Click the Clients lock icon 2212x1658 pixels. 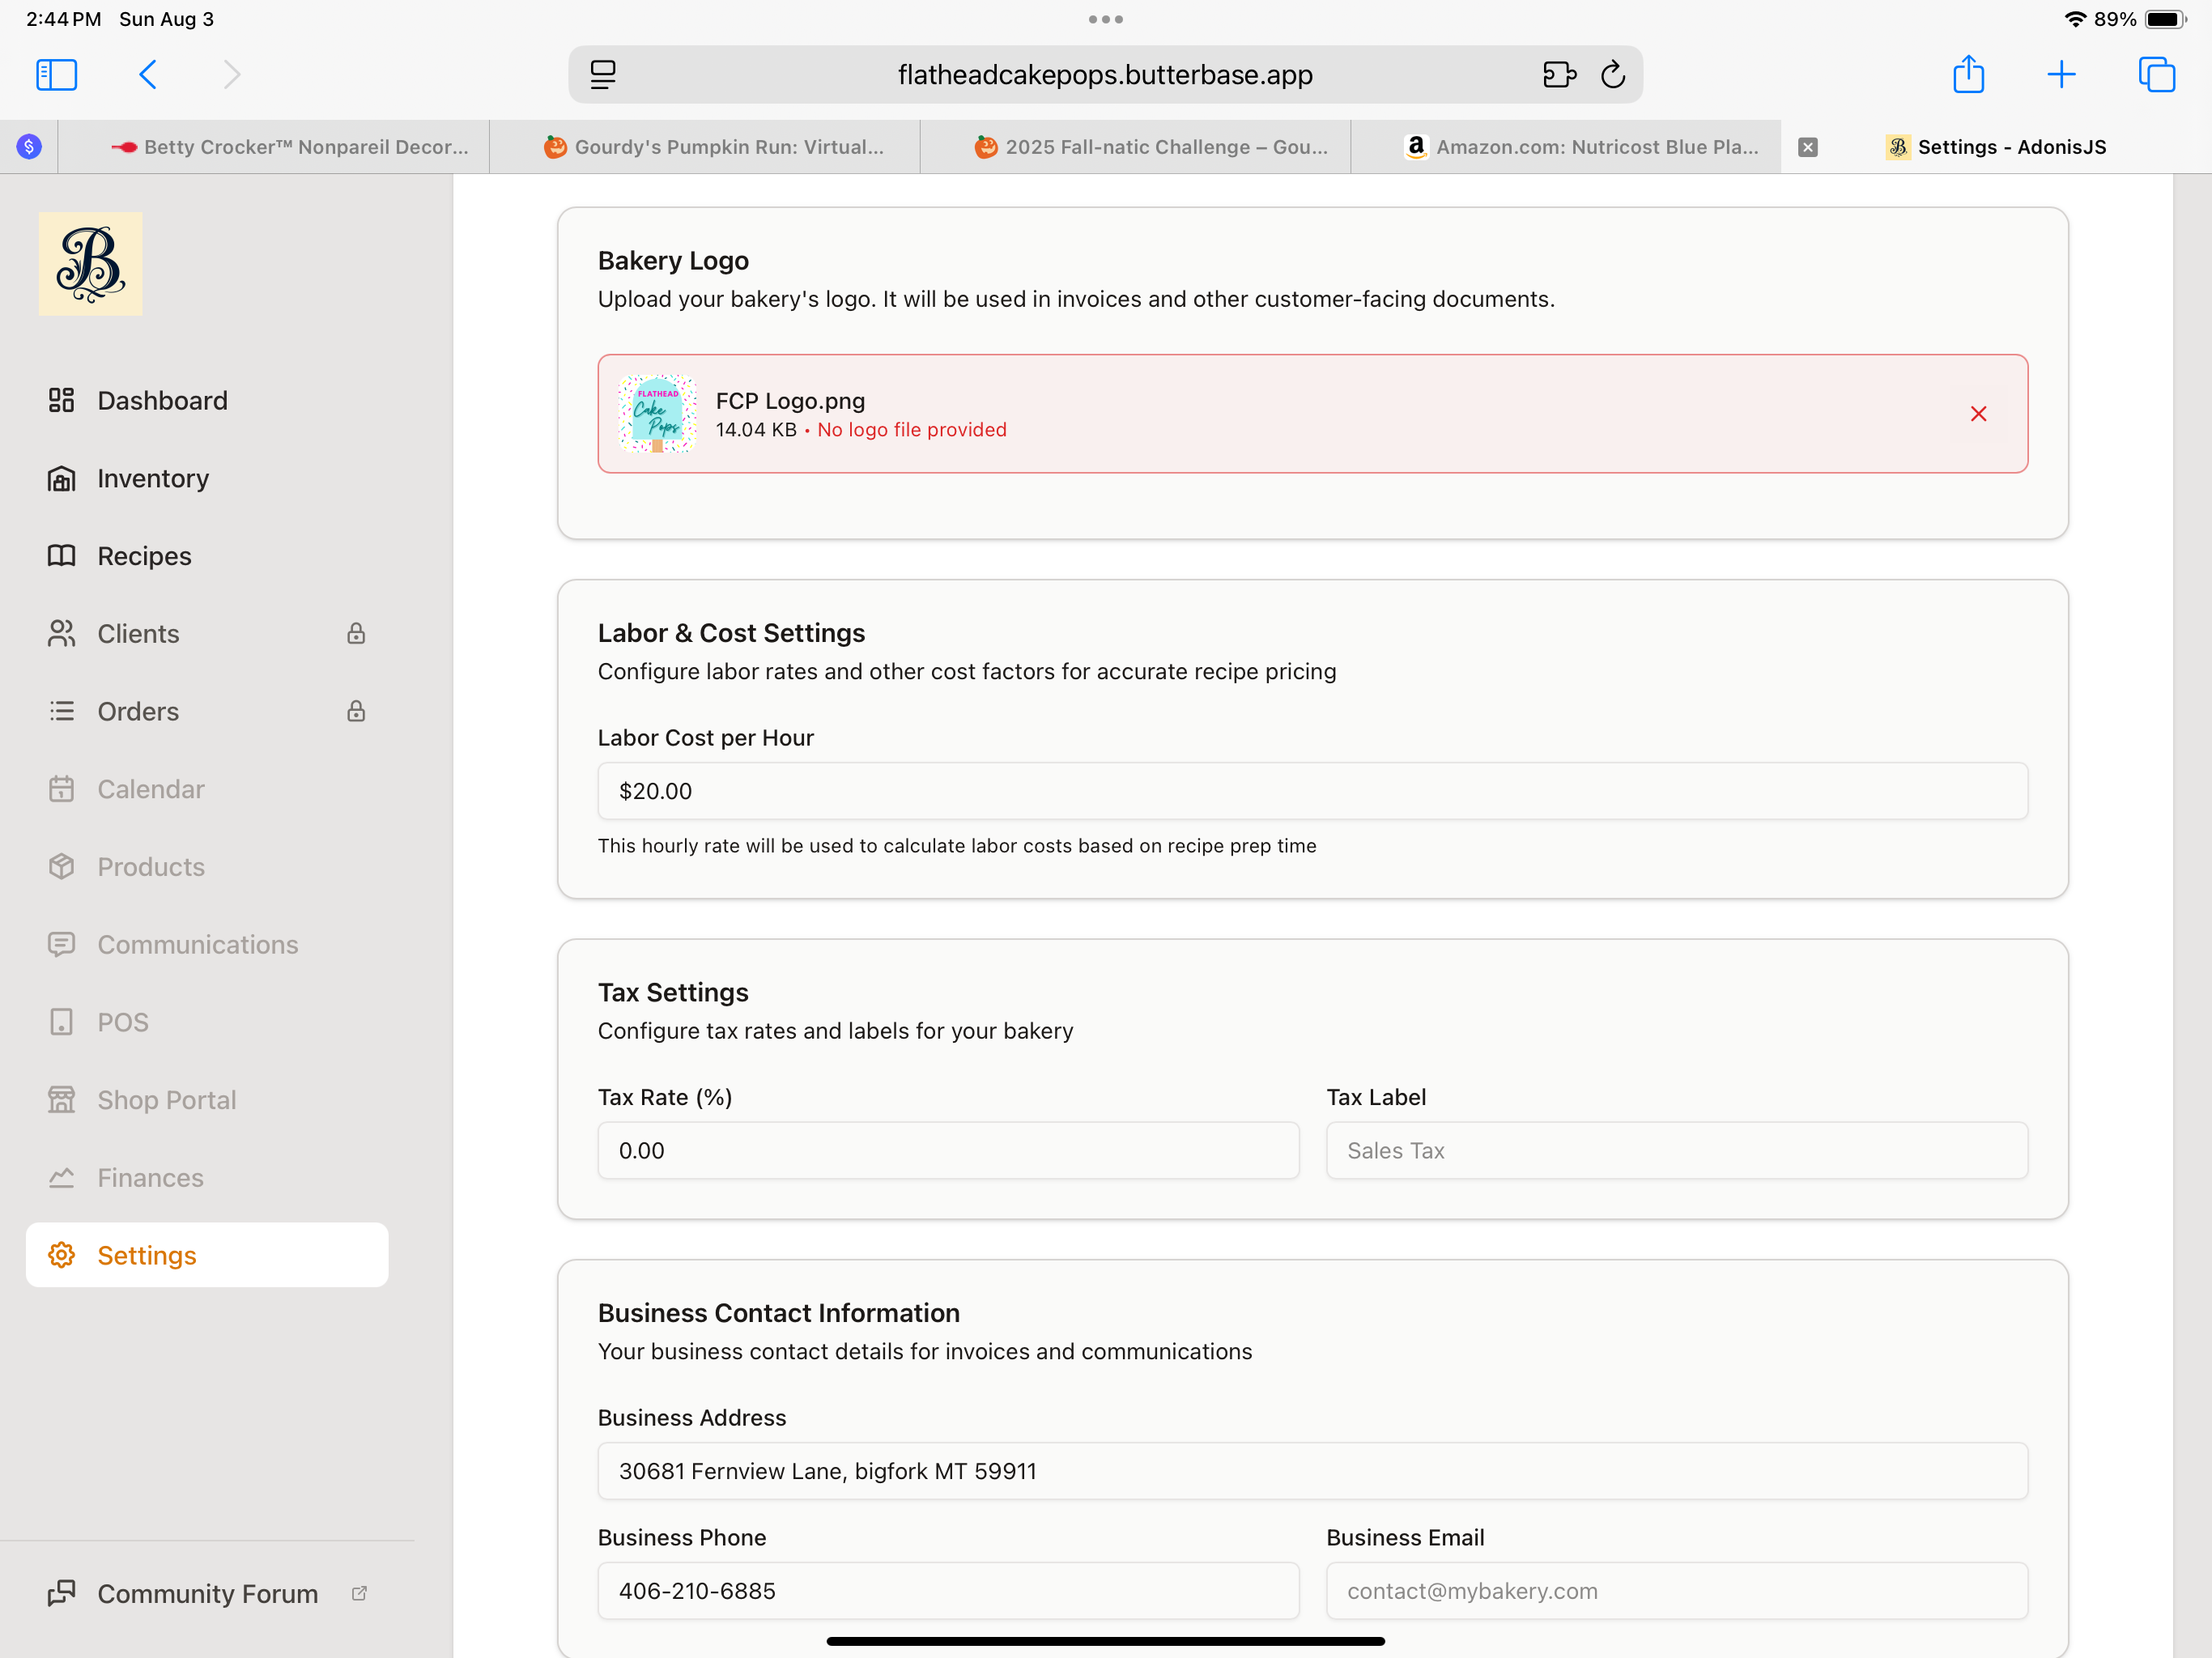click(x=356, y=634)
